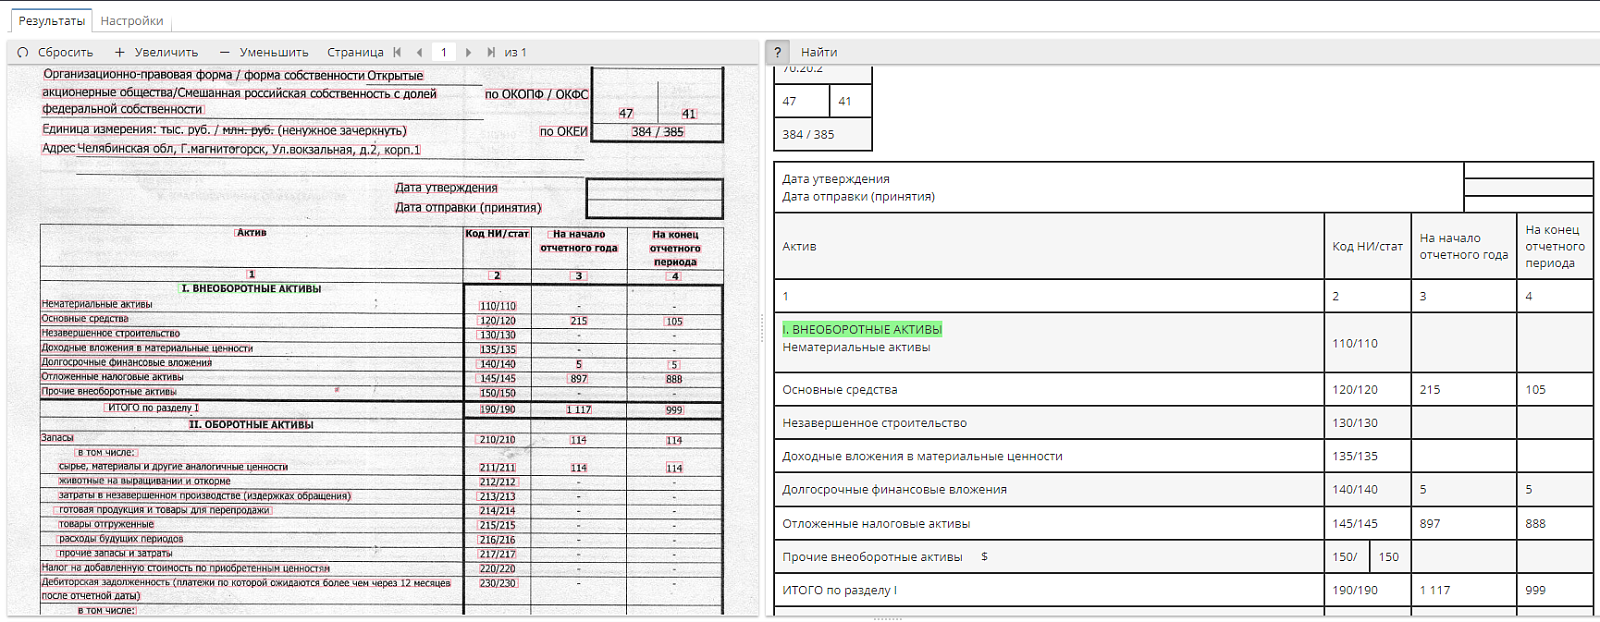This screenshot has height=622, width=1600.
Task: Click value '105' in results table
Action: pos(1535,389)
